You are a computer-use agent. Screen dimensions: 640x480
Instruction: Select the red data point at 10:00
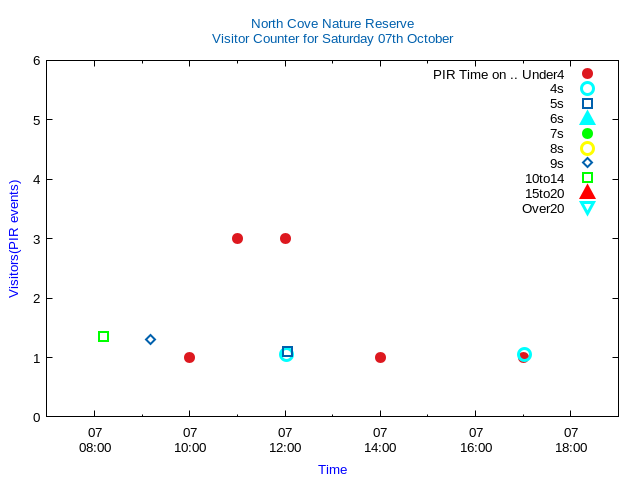189,358
